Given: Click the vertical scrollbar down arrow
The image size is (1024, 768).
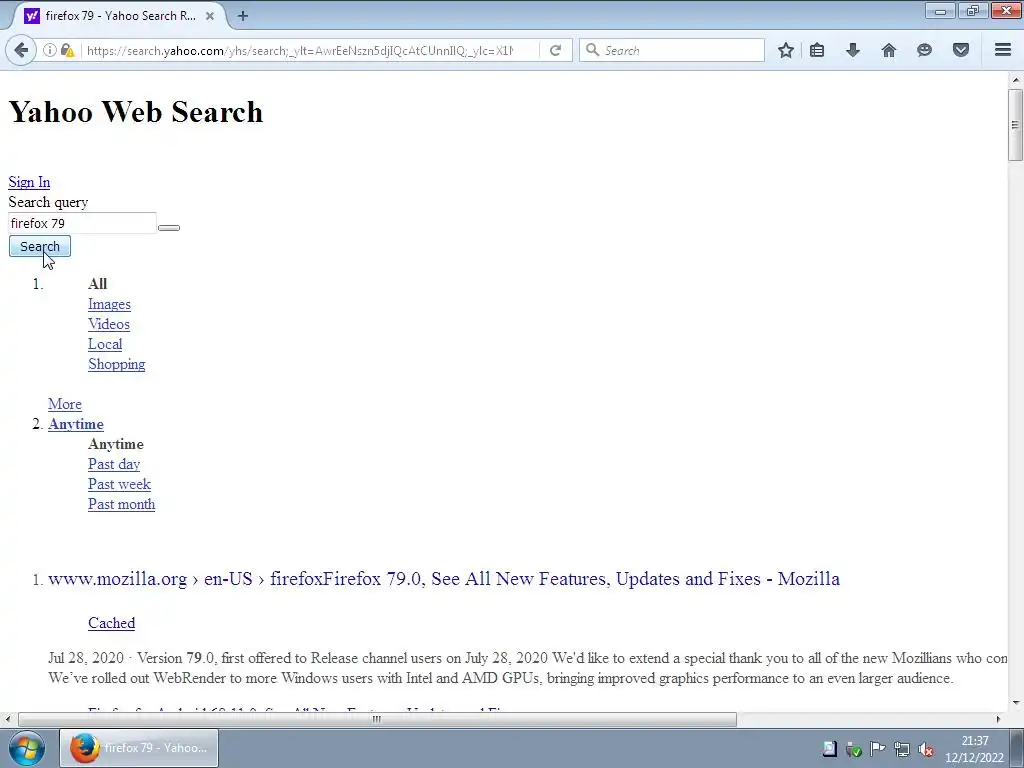Looking at the screenshot, I should click(x=1015, y=703).
